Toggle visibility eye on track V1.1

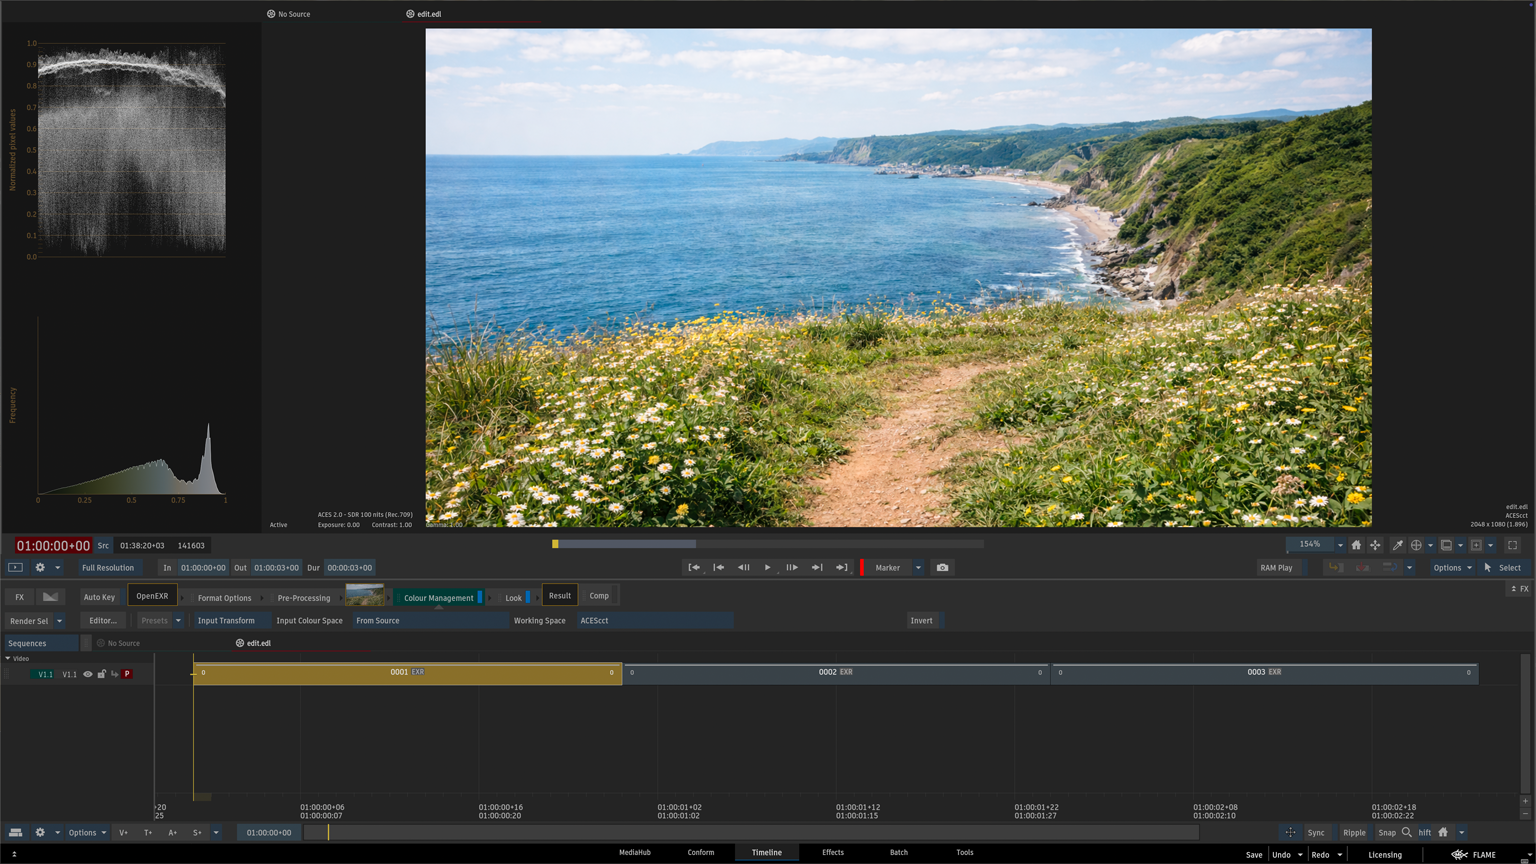88,674
